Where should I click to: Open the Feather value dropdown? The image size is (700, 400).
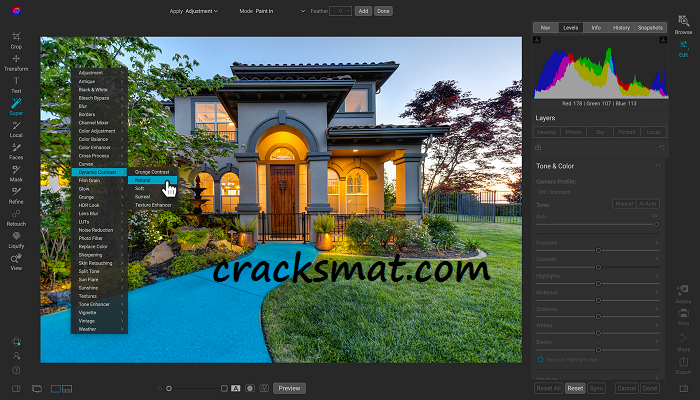point(341,11)
